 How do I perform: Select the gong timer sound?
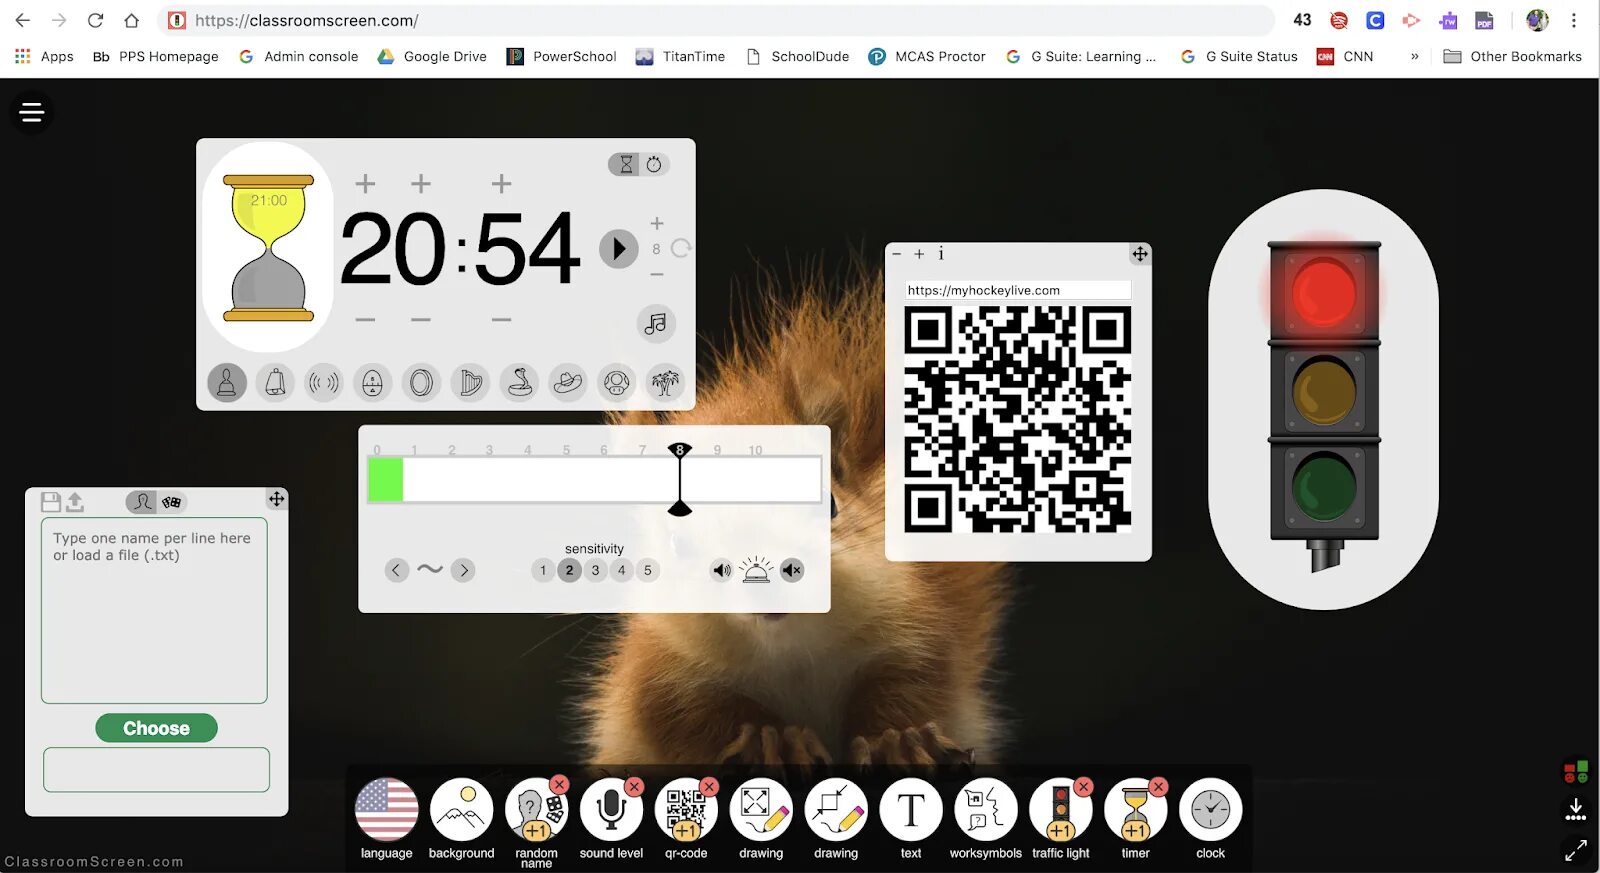pos(421,382)
